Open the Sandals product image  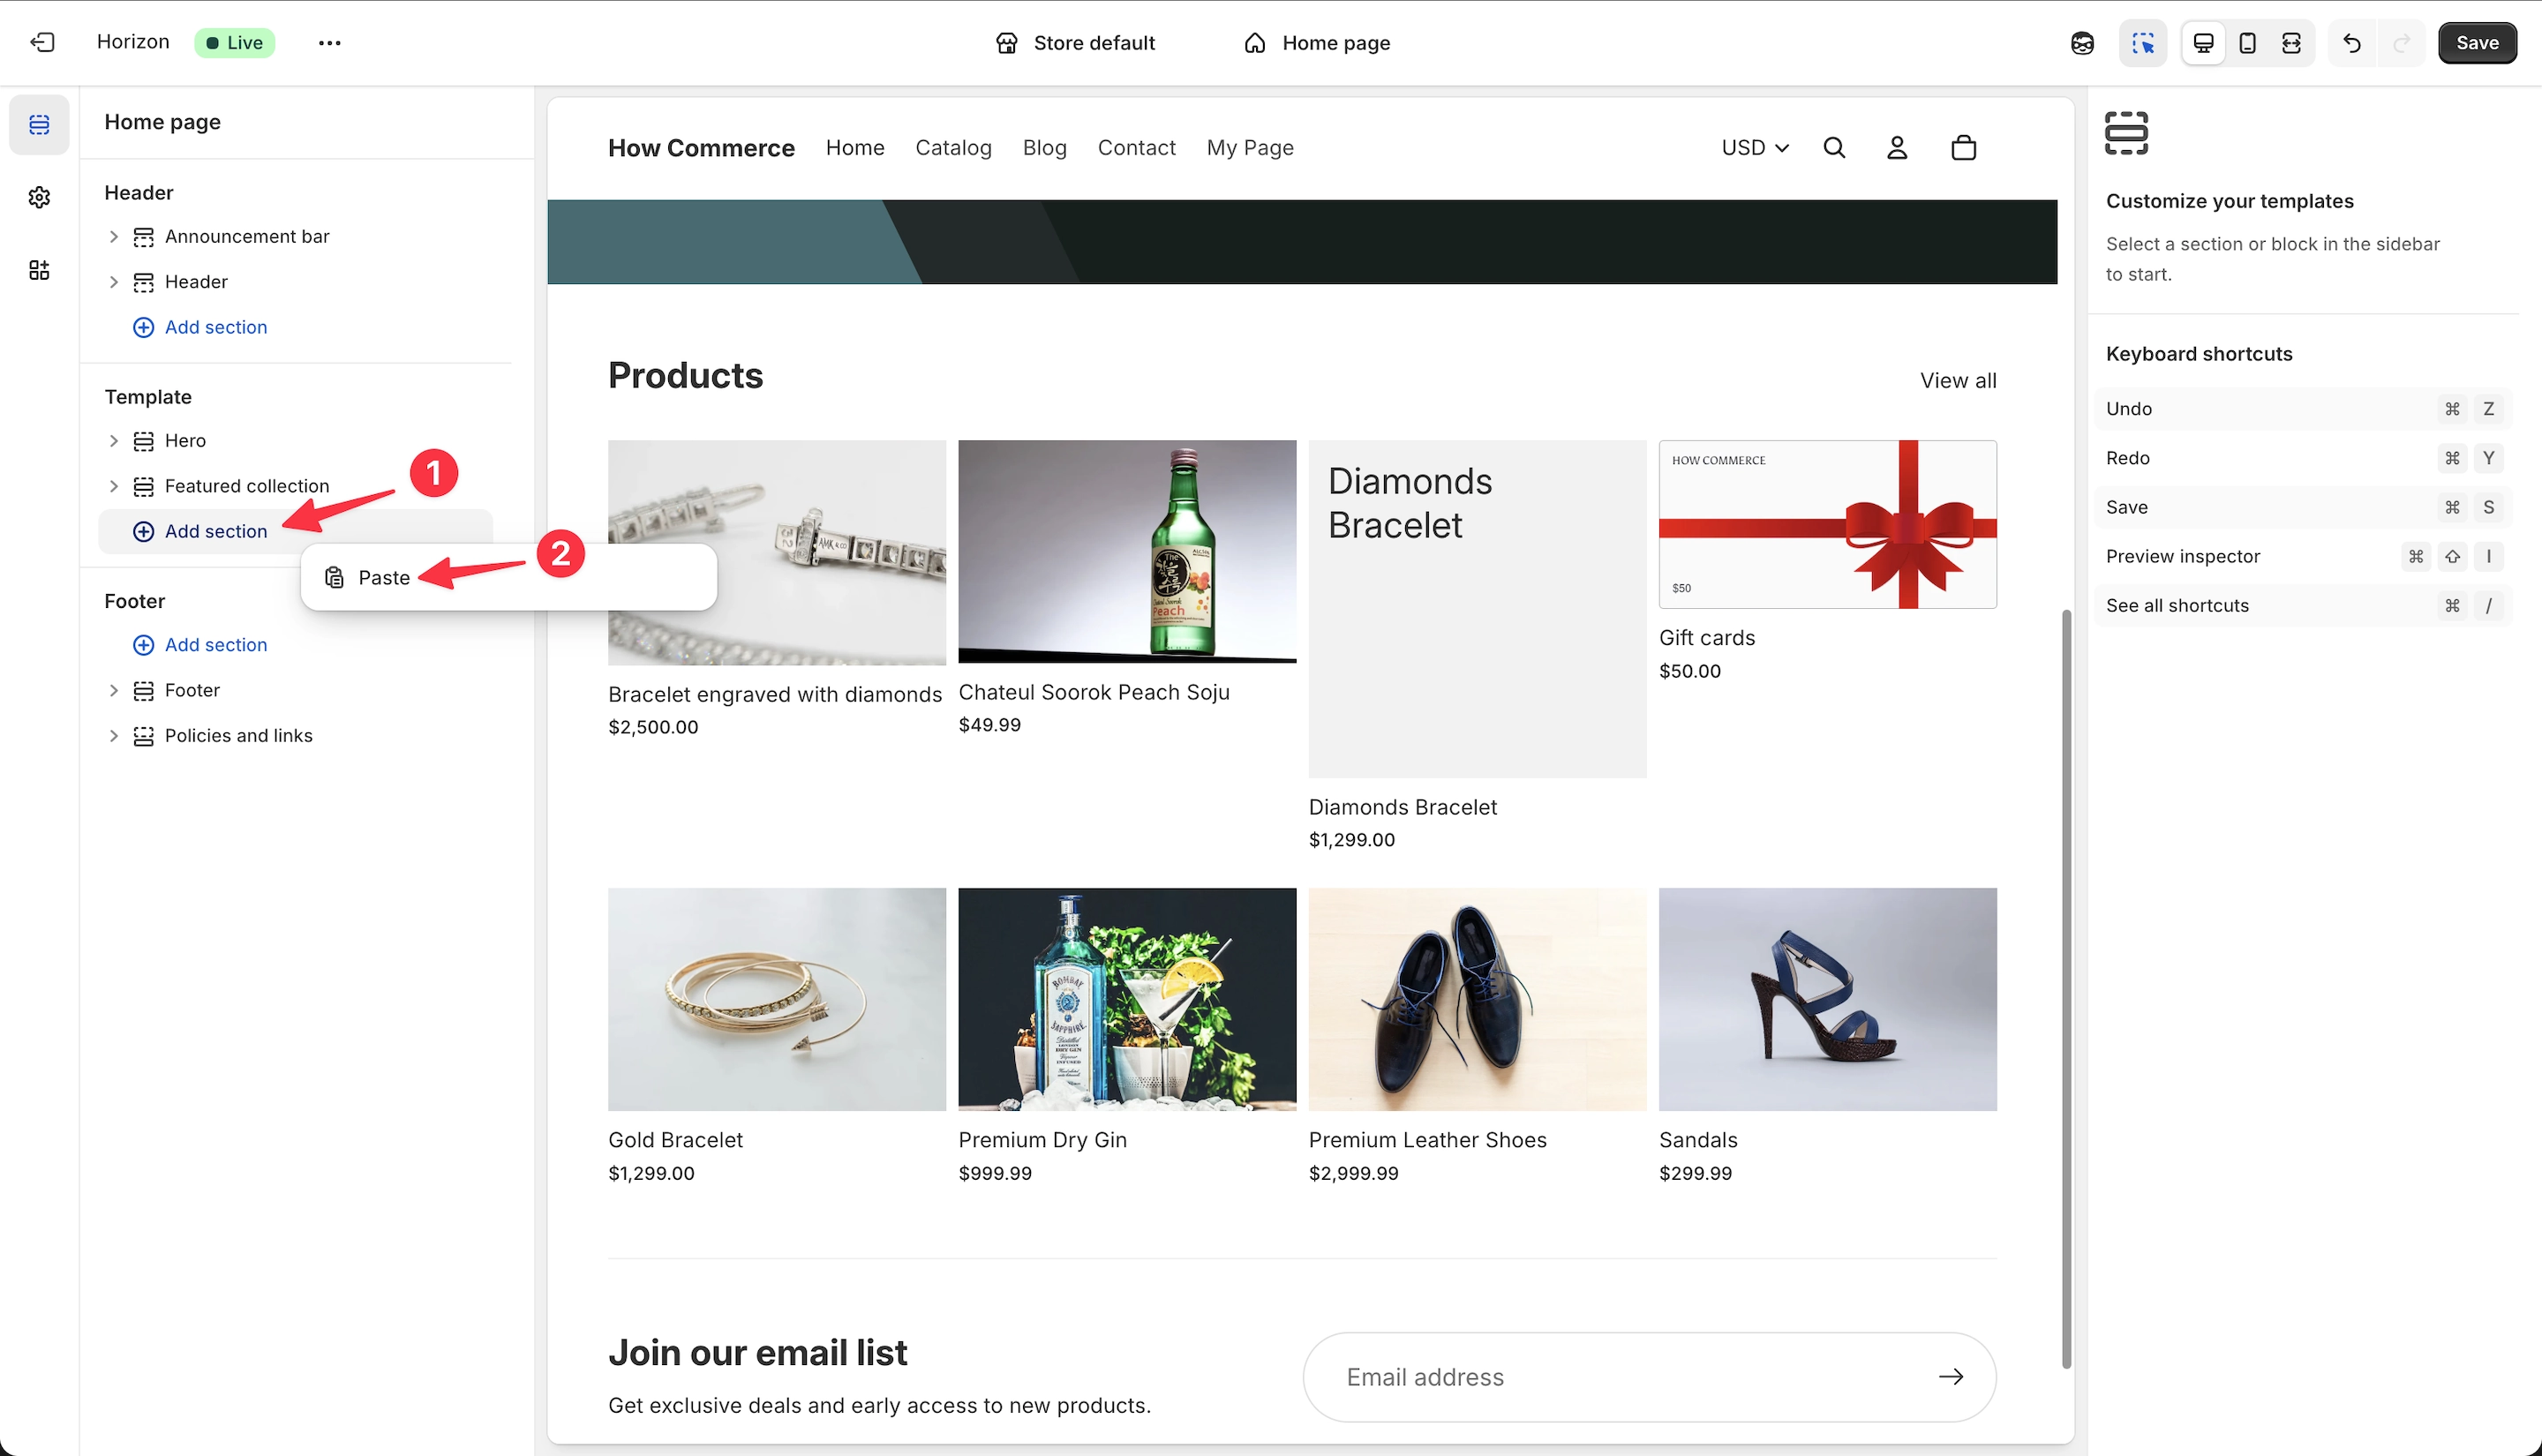pyautogui.click(x=1827, y=999)
